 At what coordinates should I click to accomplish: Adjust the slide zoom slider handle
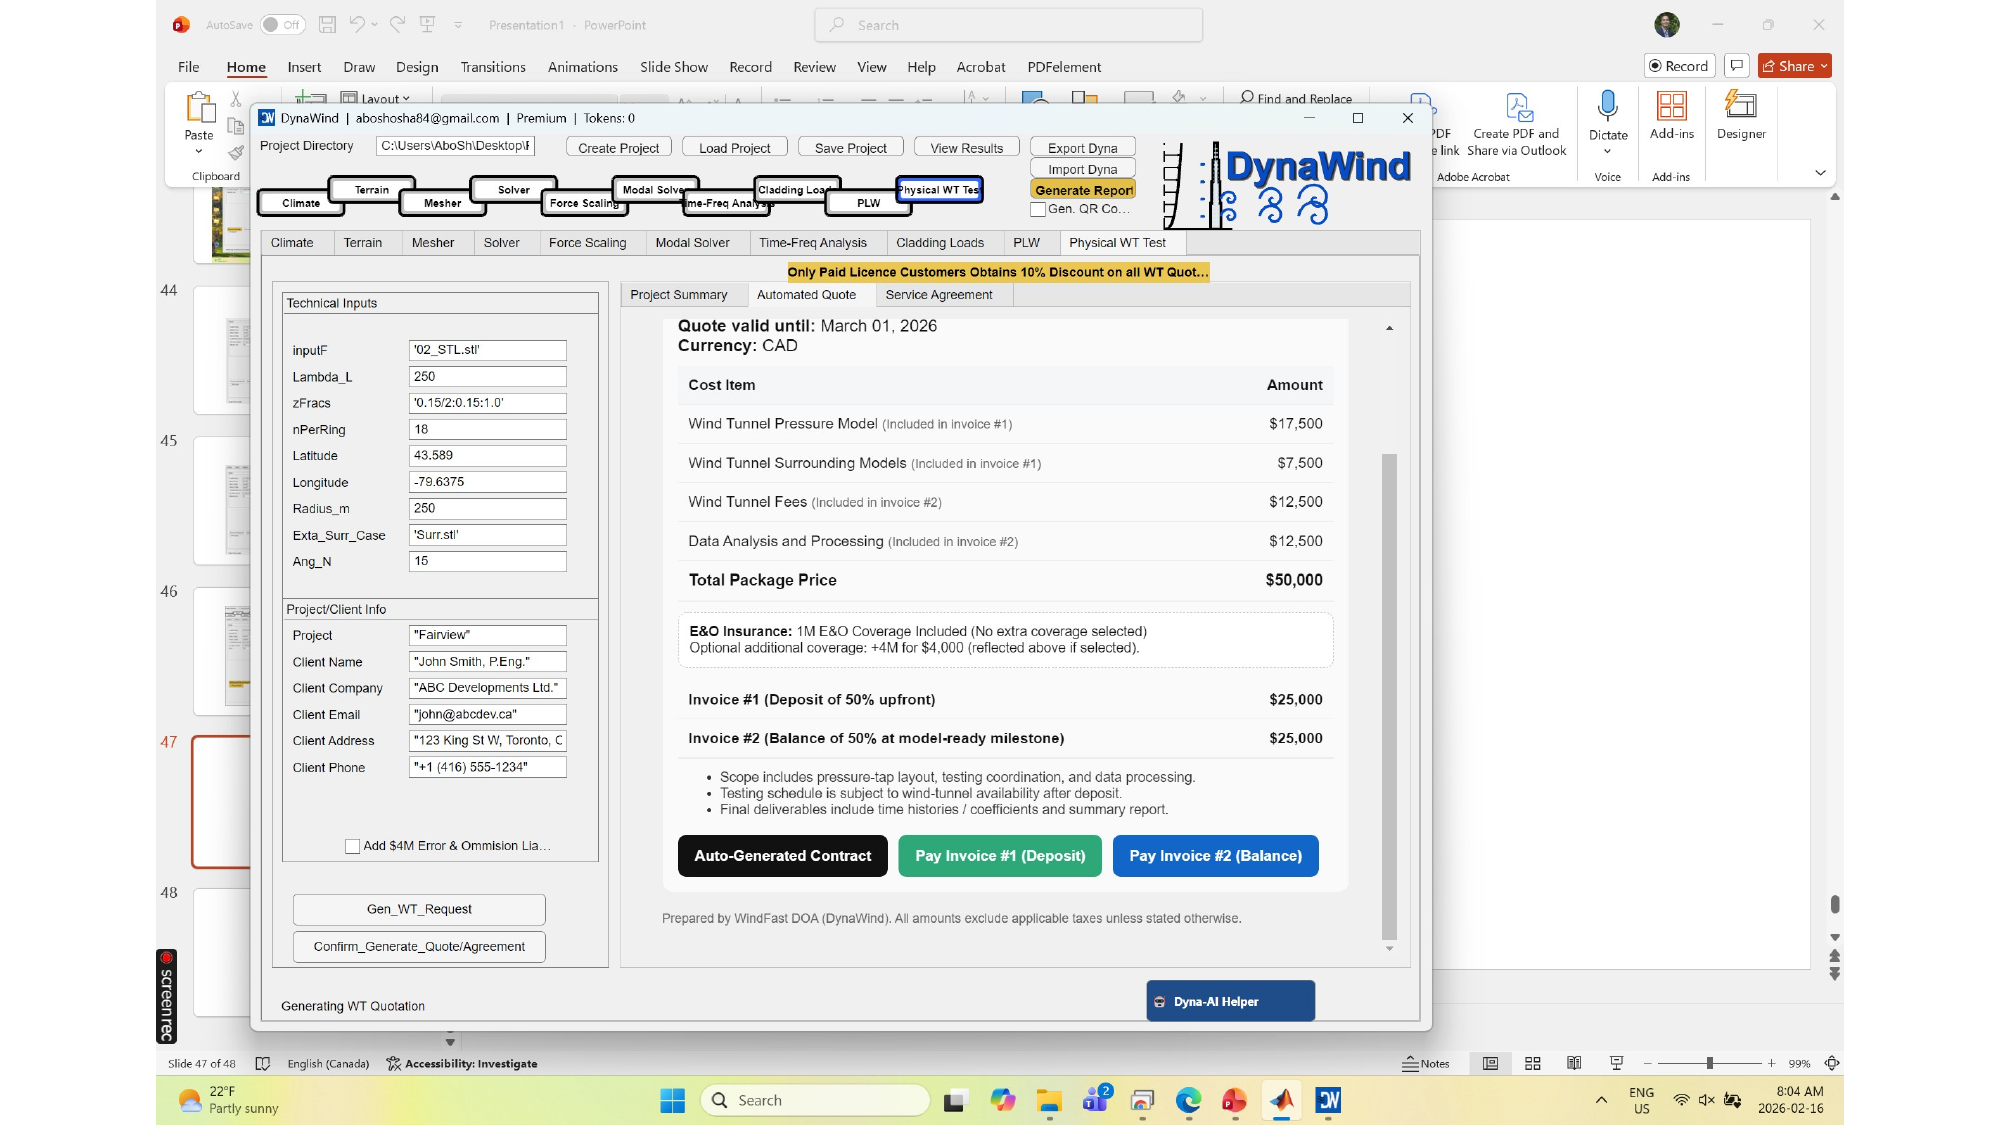1709,1064
